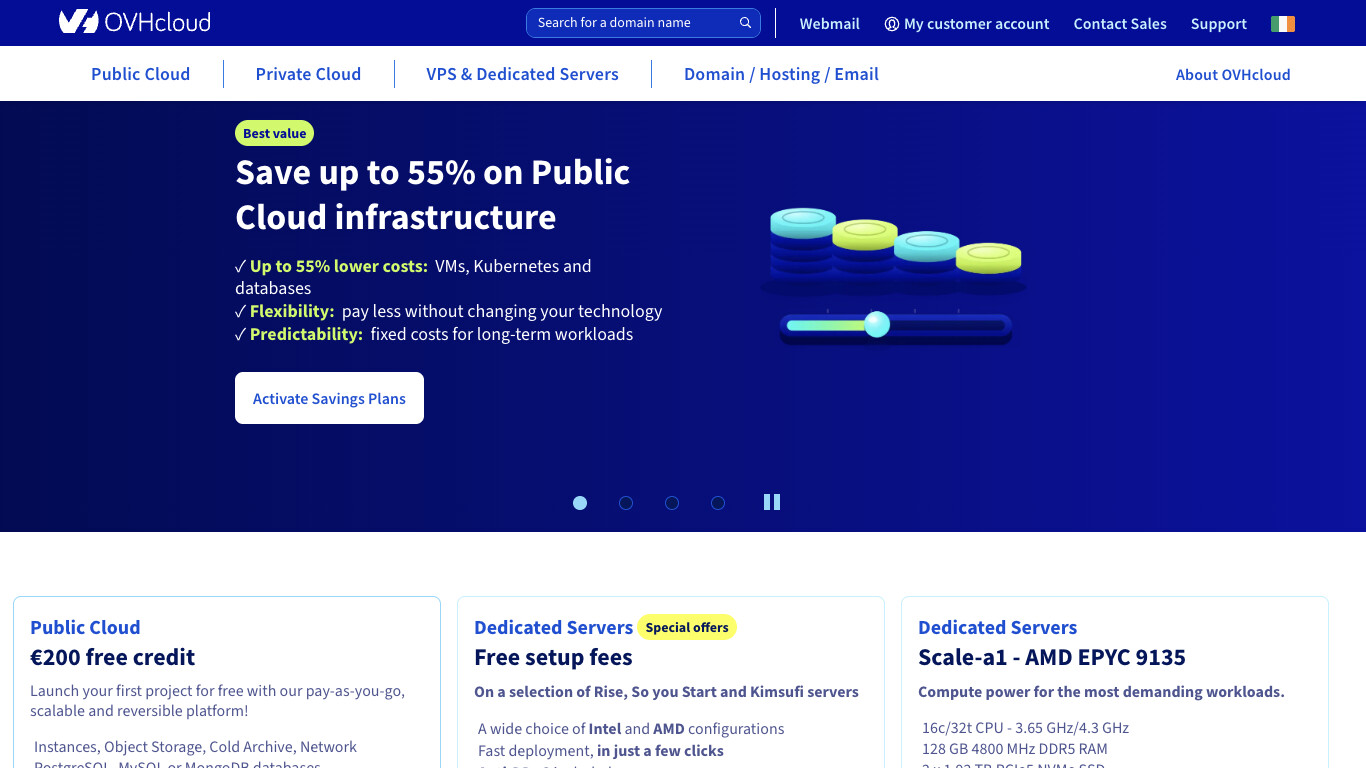This screenshot has height=768, width=1366.
Task: Open Domain / Hosting / Email menu
Action: click(781, 74)
